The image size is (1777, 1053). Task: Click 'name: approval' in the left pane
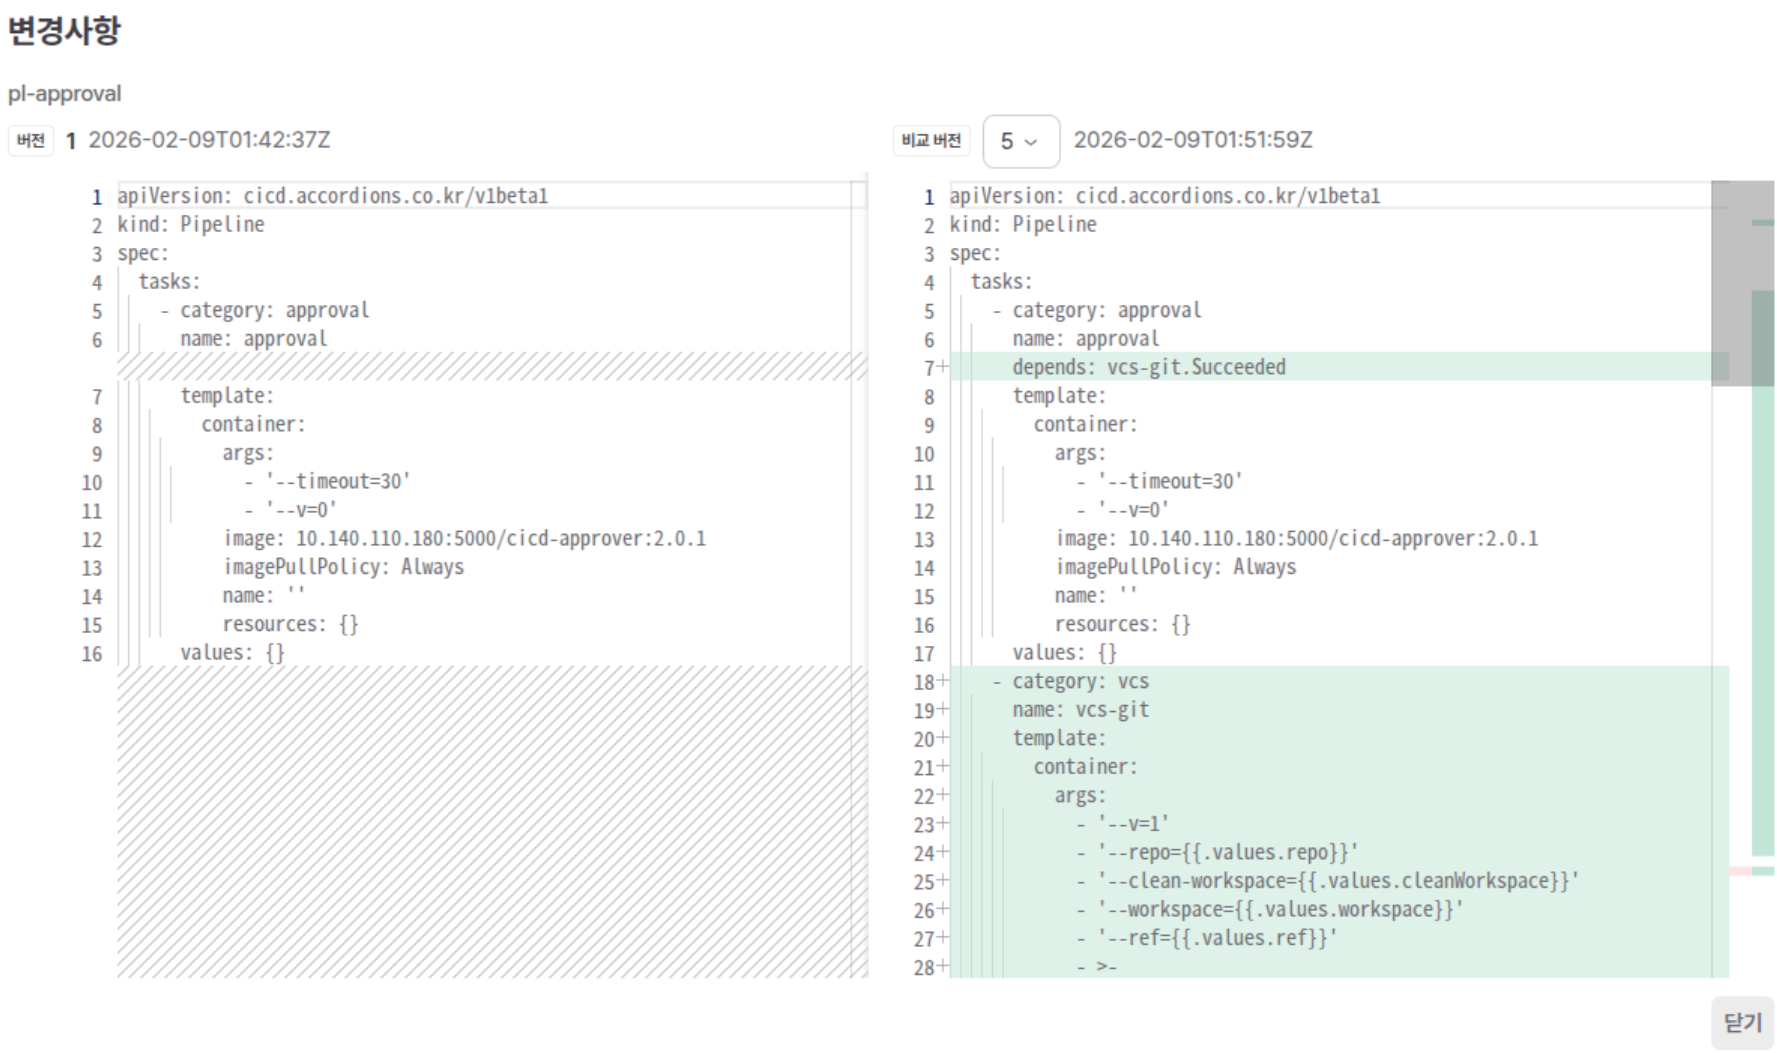pyautogui.click(x=253, y=339)
